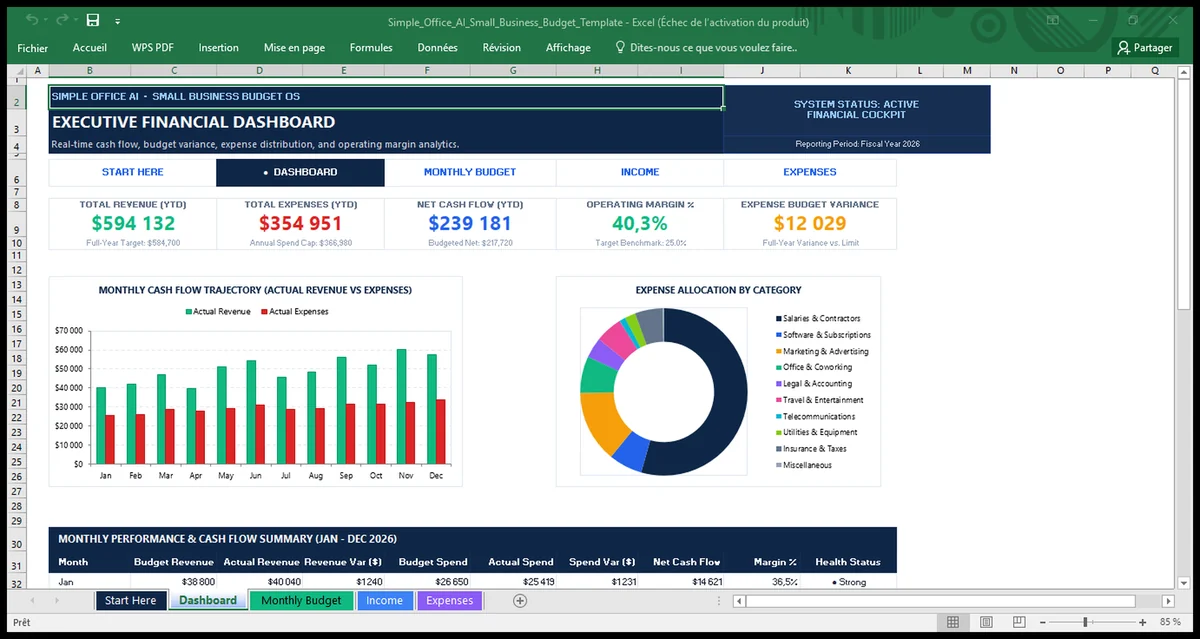This screenshot has height=639, width=1200.
Task: Open the Affichage ribbon tab
Action: (568, 47)
